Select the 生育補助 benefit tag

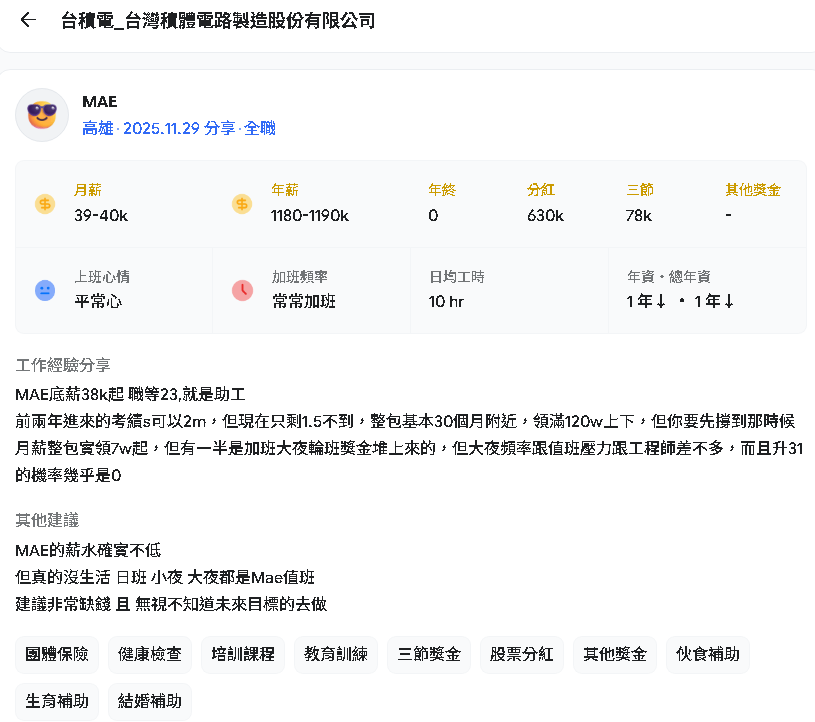(57, 701)
